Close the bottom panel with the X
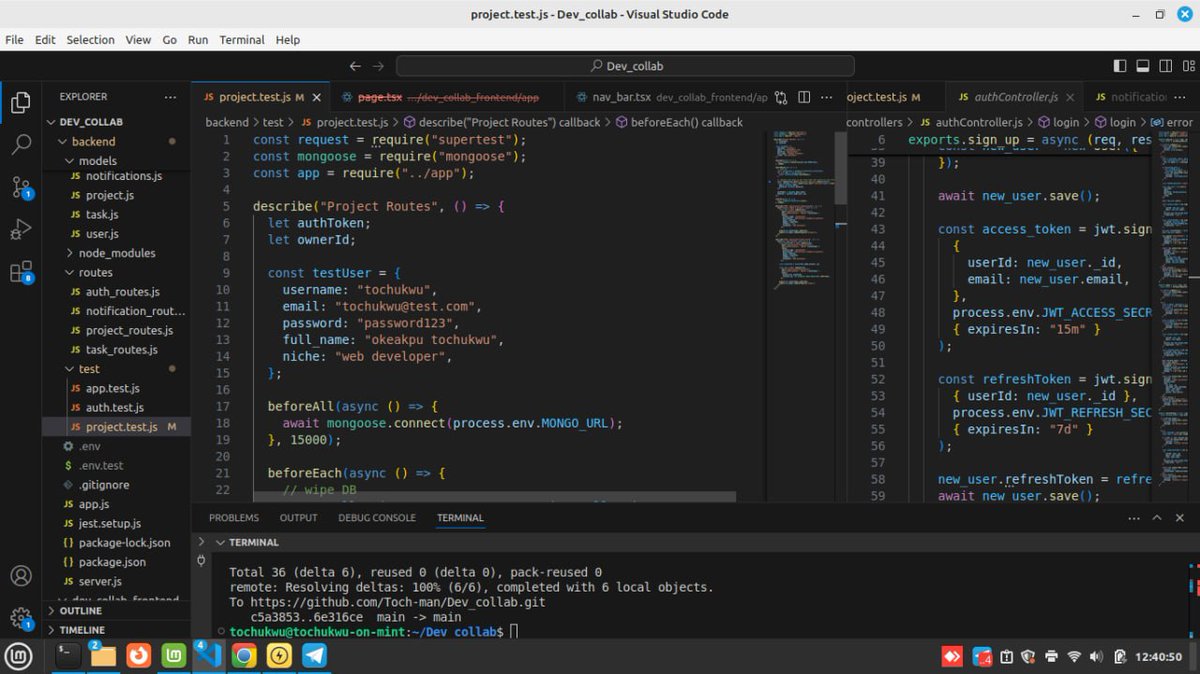This screenshot has height=674, width=1200. click(1178, 518)
